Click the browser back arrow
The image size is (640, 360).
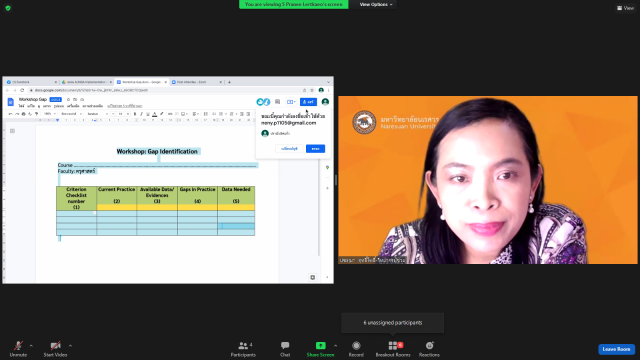(7, 90)
